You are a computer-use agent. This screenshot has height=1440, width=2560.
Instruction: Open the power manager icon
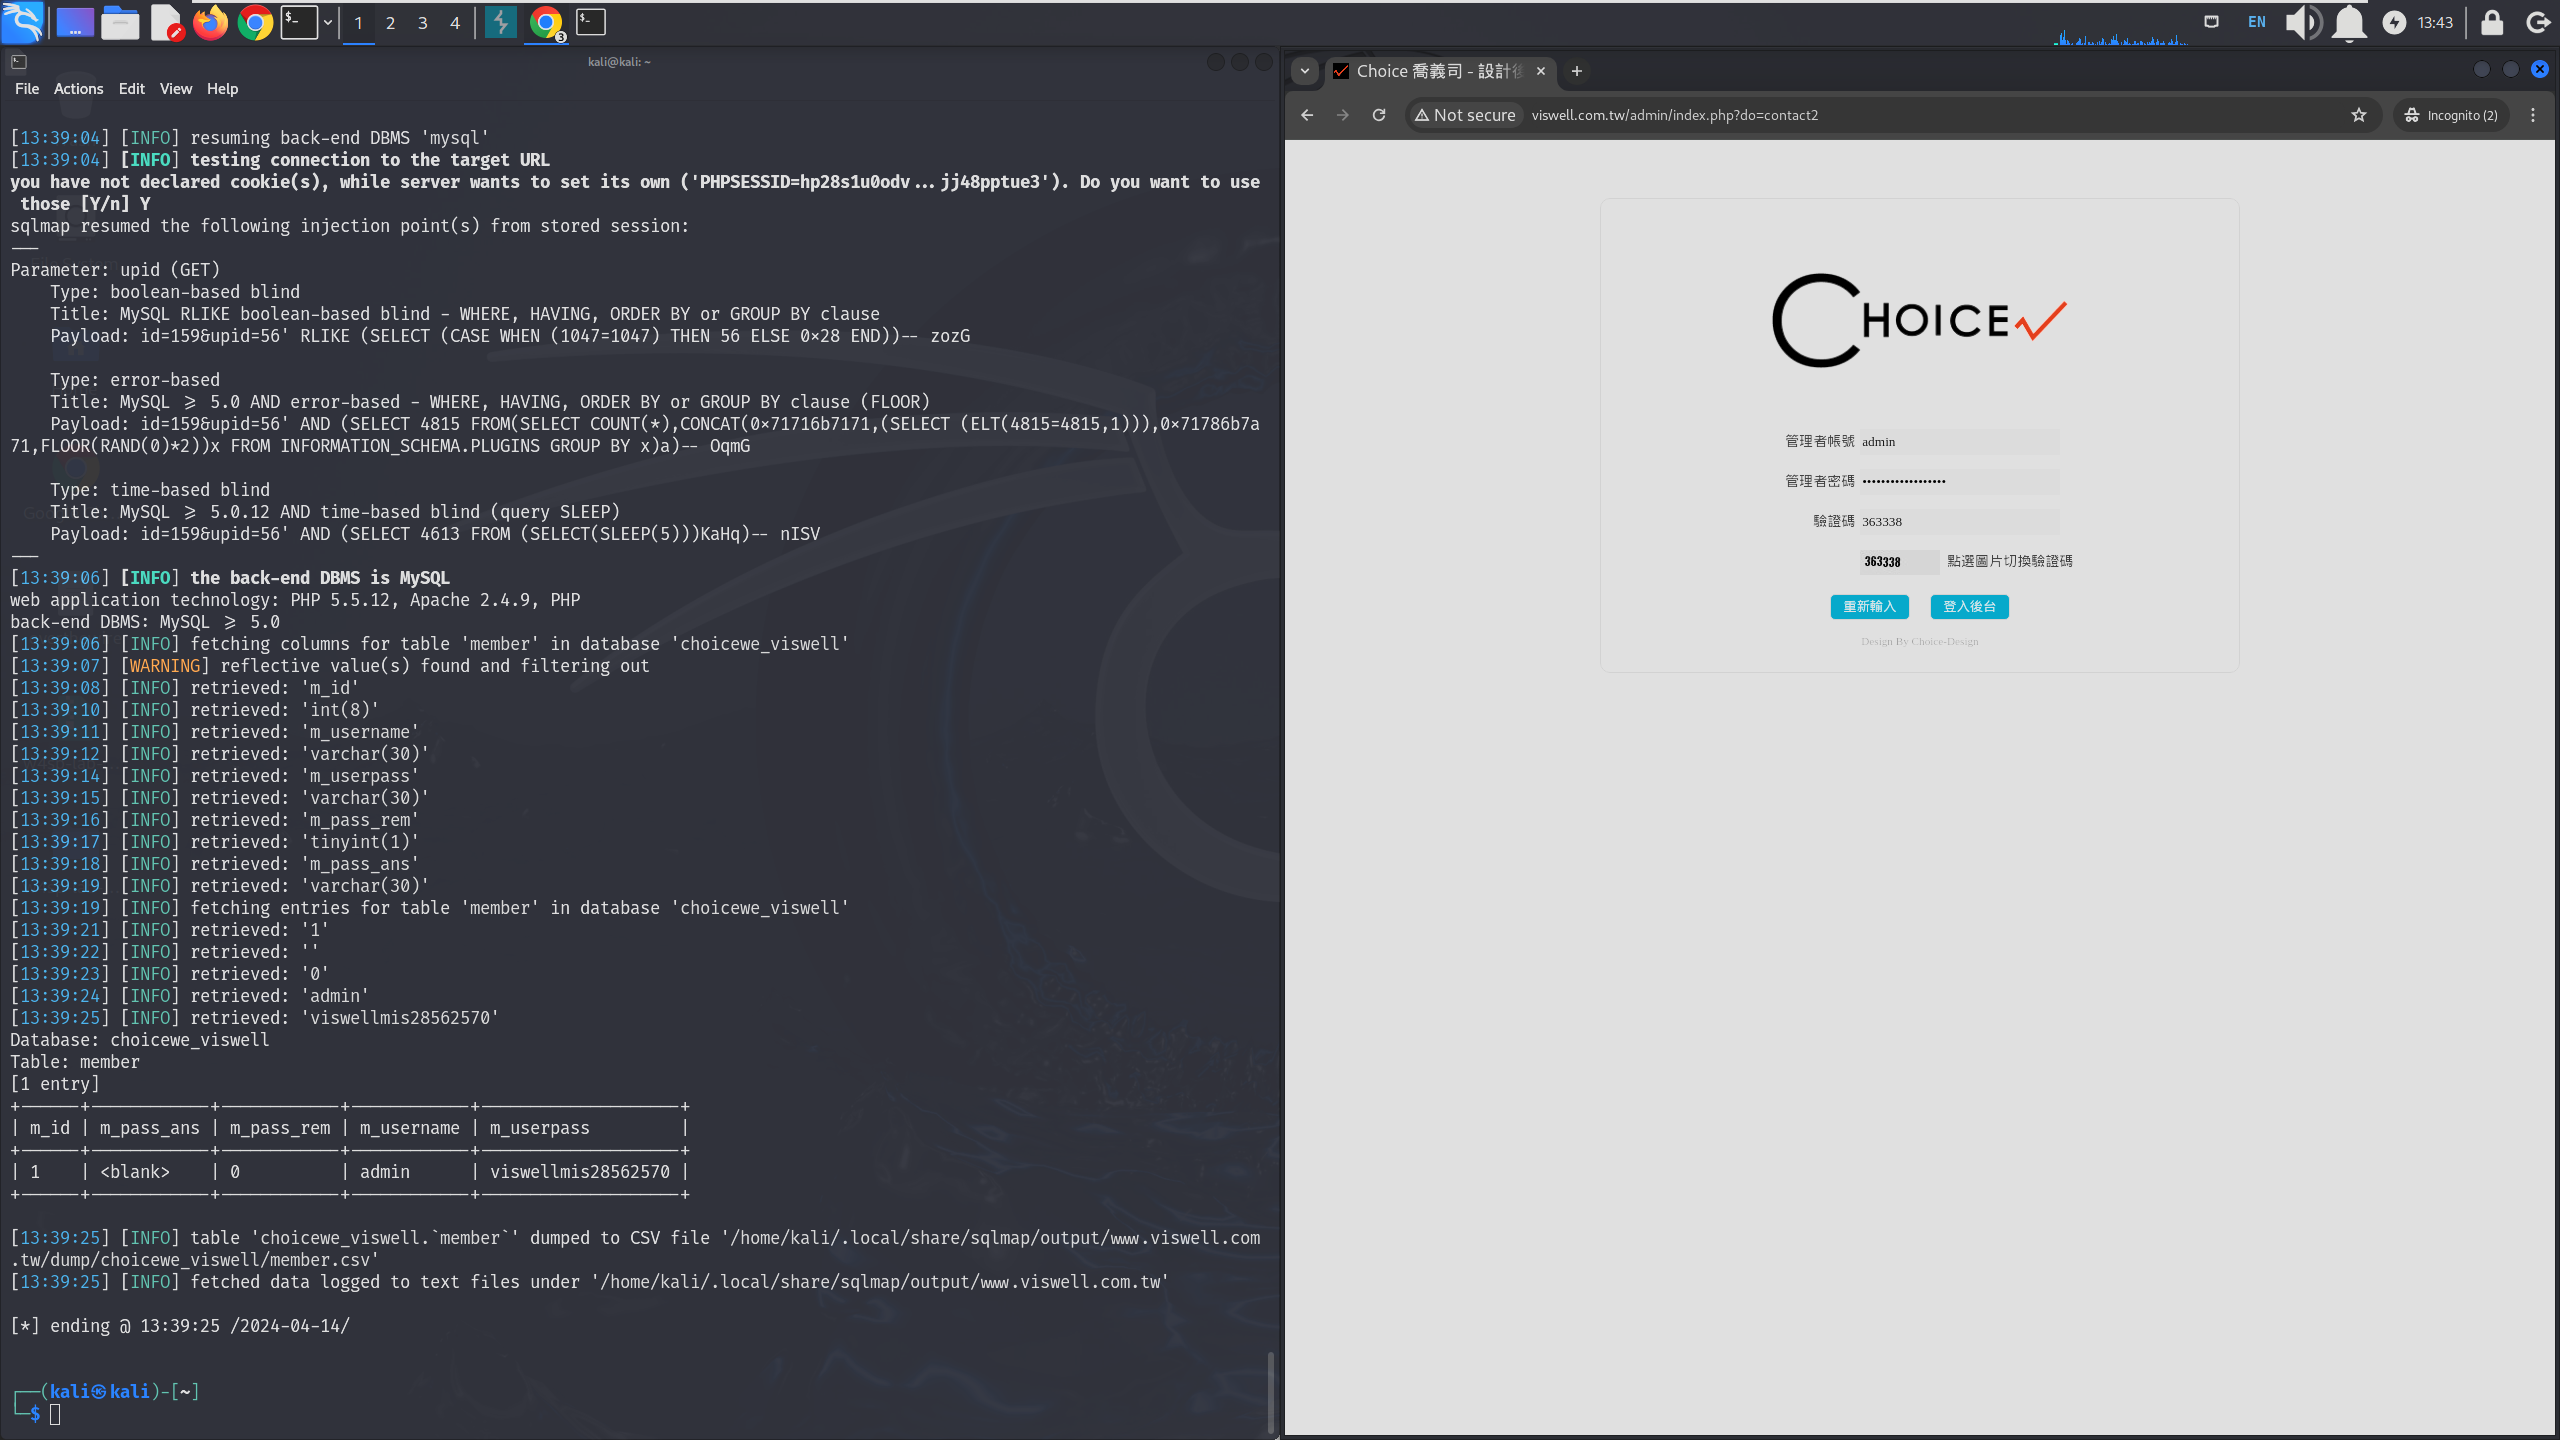coord(2394,22)
